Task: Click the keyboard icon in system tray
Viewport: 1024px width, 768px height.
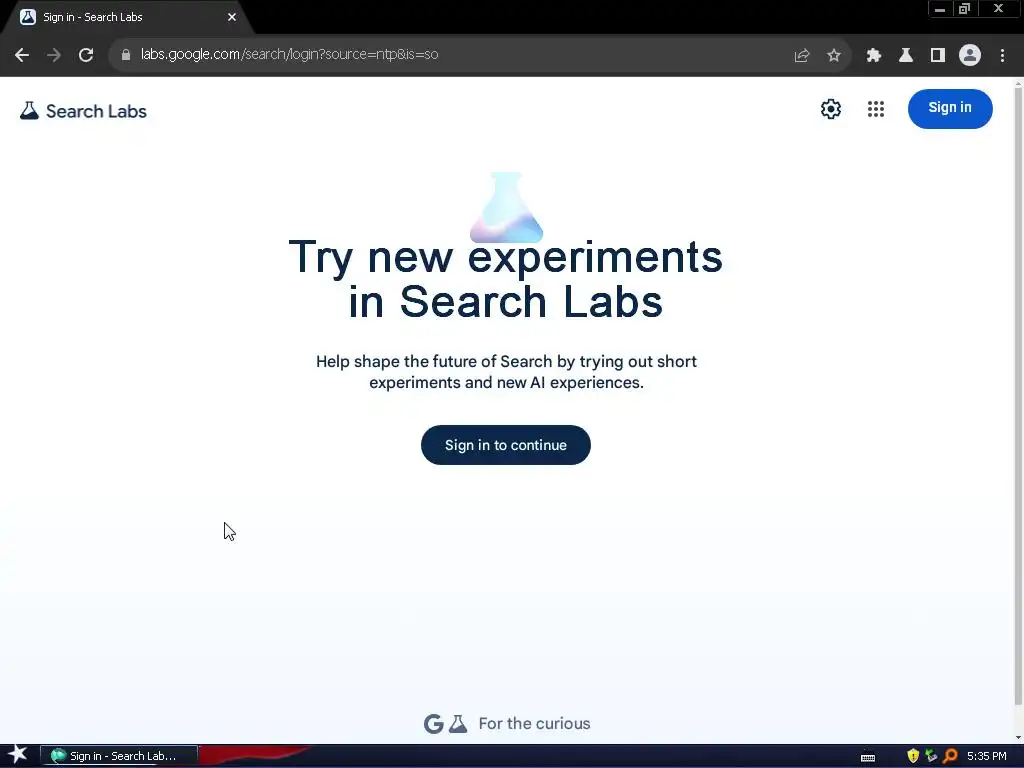Action: 868,757
